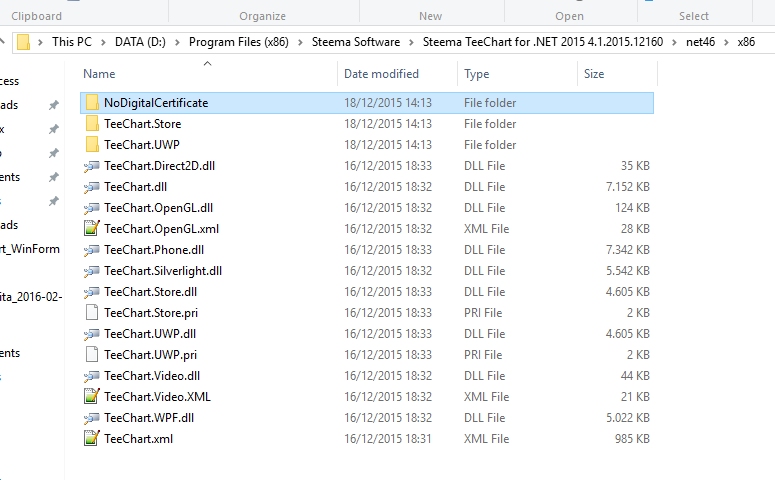The width and height of the screenshot is (775, 480).
Task: Click the PRI File type for TeeChart.Store.pri
Action: [483, 313]
